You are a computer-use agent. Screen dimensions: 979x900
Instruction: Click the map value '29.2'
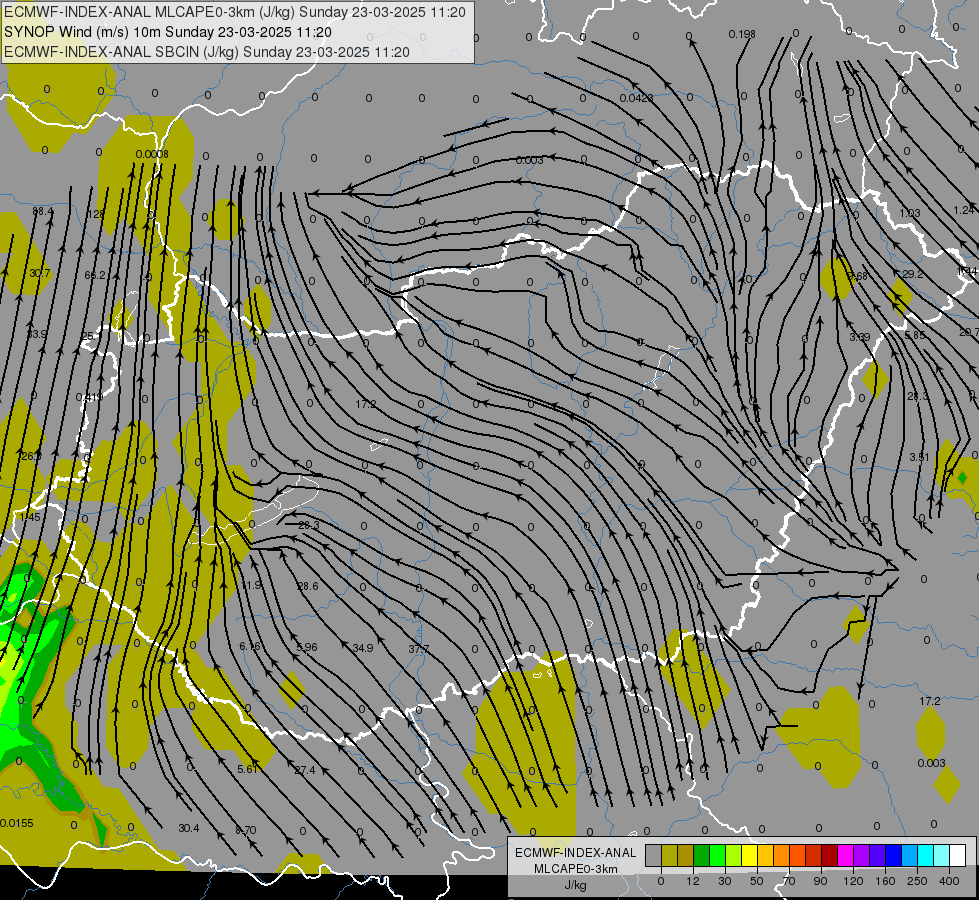click(913, 274)
